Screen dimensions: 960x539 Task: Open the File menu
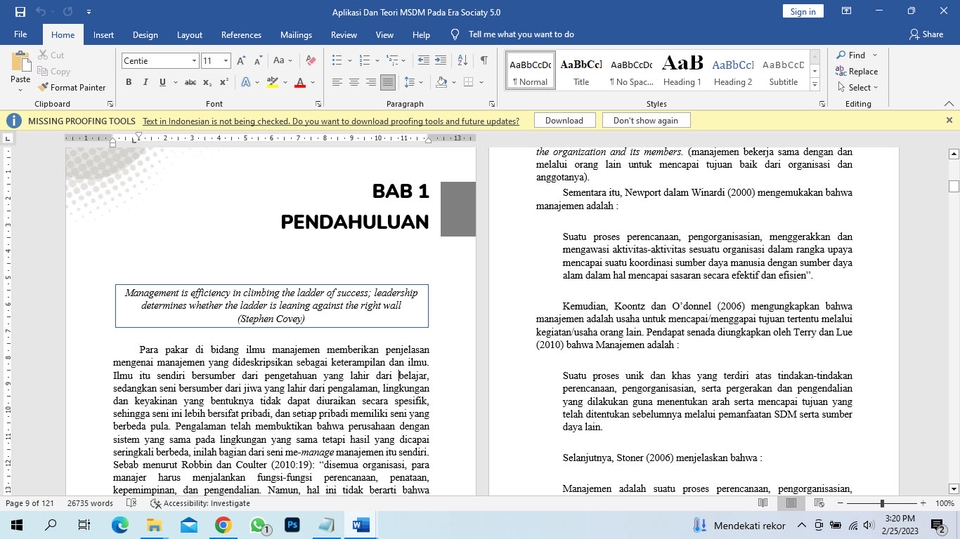coord(20,34)
